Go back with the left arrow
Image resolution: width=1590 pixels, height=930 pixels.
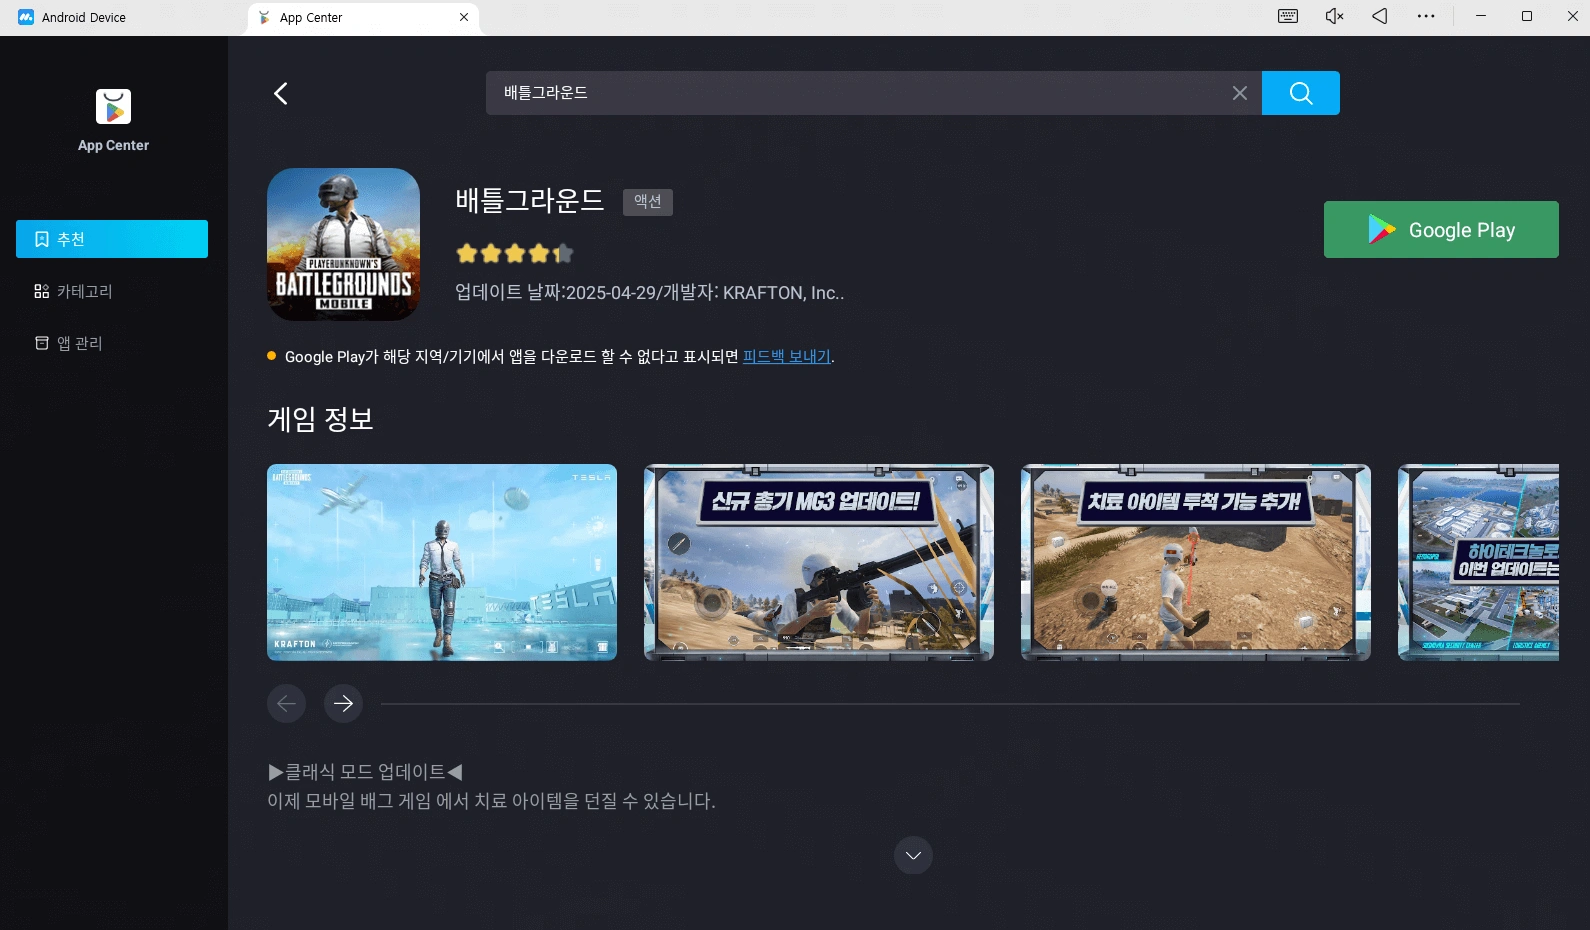[x=281, y=94]
